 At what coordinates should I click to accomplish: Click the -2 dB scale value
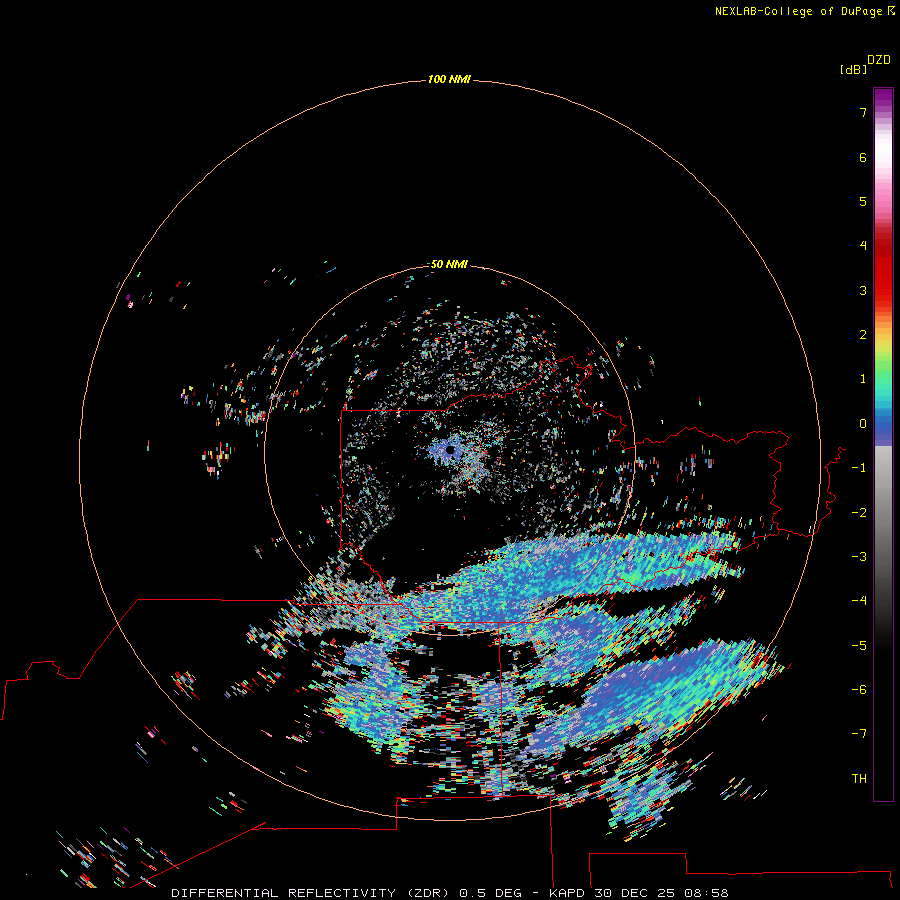coord(859,513)
